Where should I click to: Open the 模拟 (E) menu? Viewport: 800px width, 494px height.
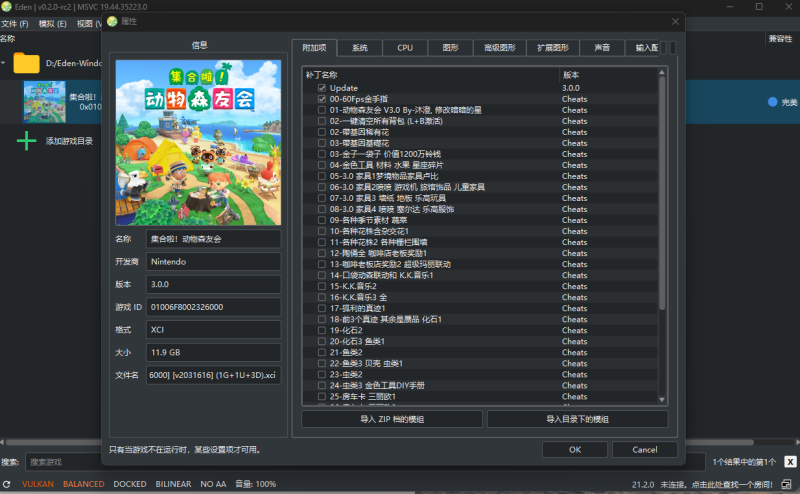tap(53, 23)
